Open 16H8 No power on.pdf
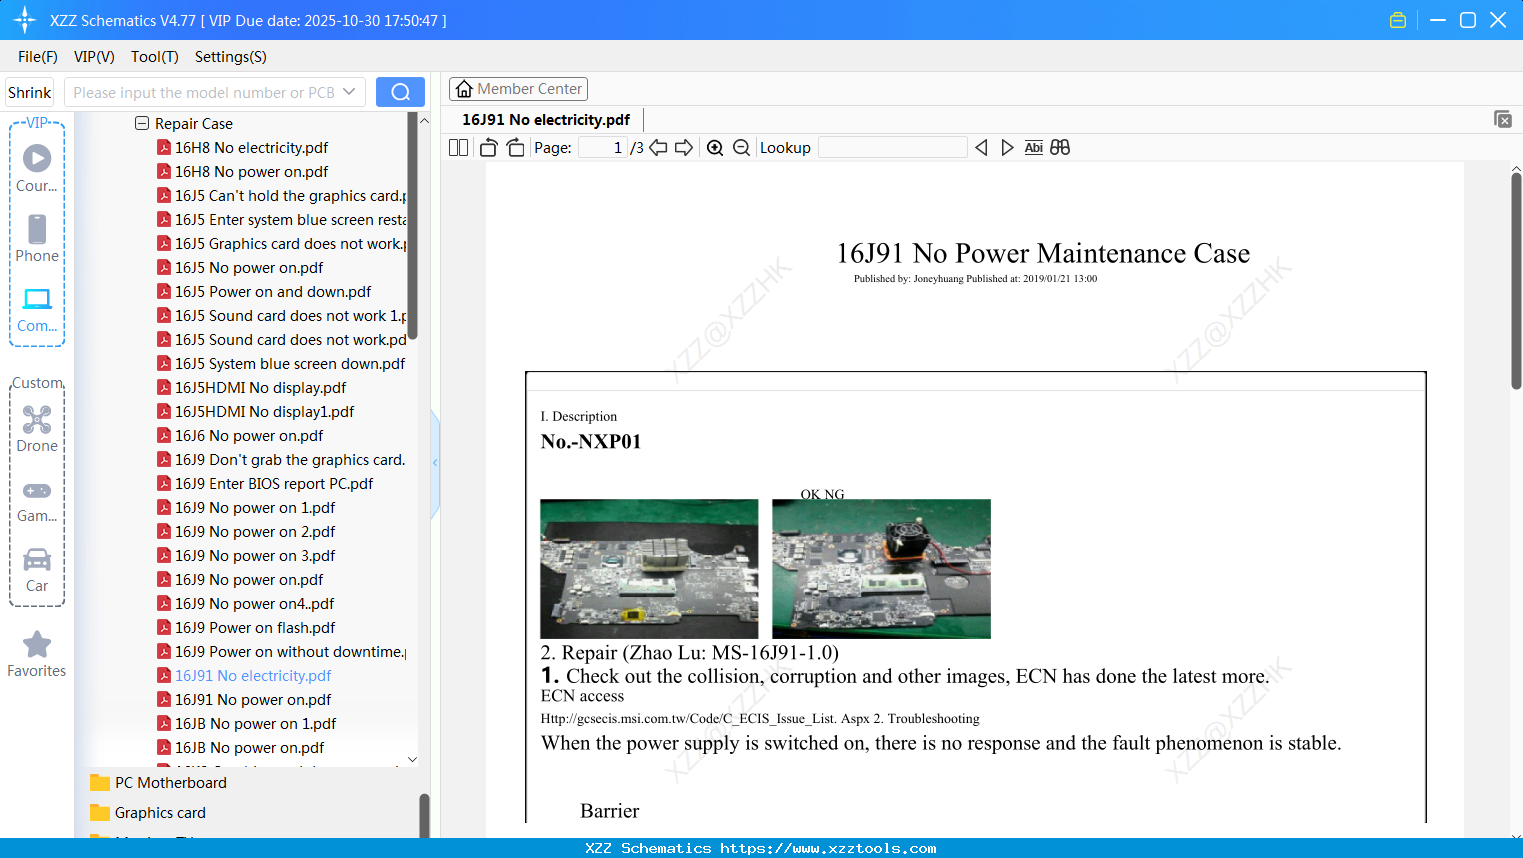Screen dimensions: 1523x858 242,172
